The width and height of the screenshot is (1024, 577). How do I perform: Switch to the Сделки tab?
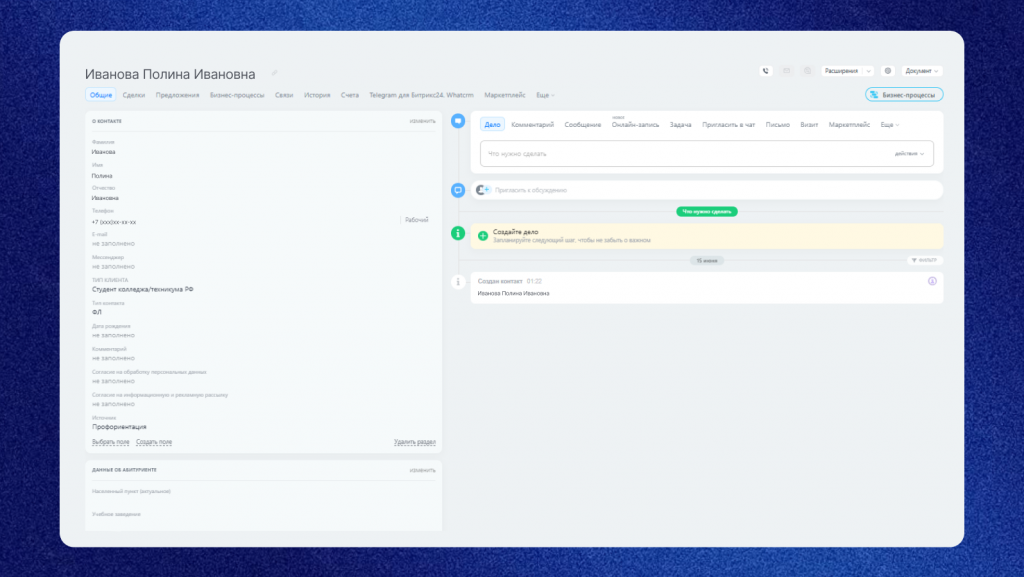133,95
